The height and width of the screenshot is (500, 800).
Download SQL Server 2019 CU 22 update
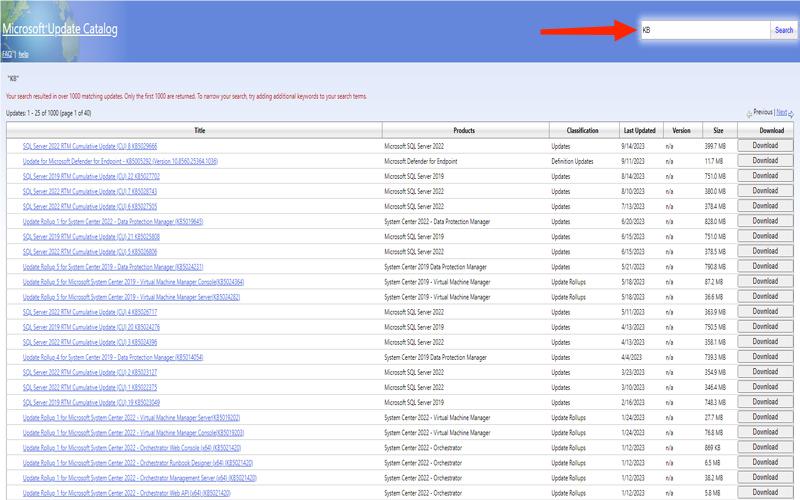tap(765, 176)
